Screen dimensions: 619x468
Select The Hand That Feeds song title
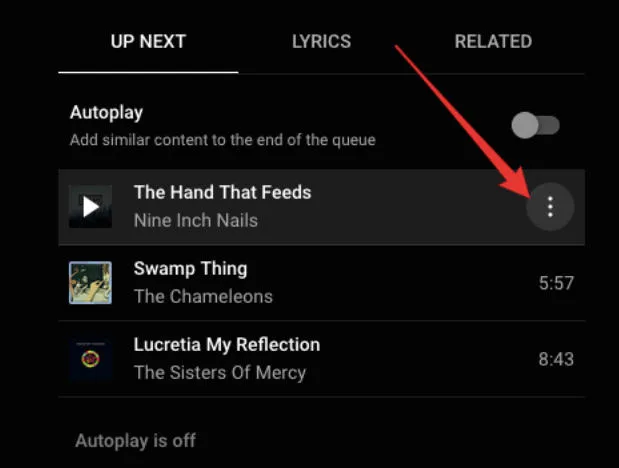[223, 192]
